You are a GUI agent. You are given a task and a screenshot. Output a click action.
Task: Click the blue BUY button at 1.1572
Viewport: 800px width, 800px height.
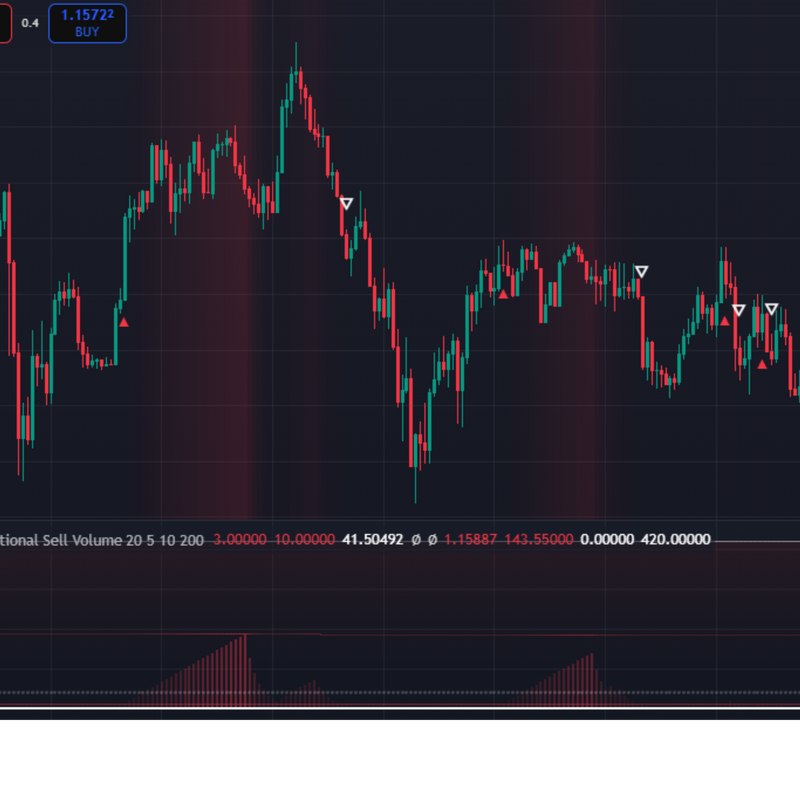87,23
